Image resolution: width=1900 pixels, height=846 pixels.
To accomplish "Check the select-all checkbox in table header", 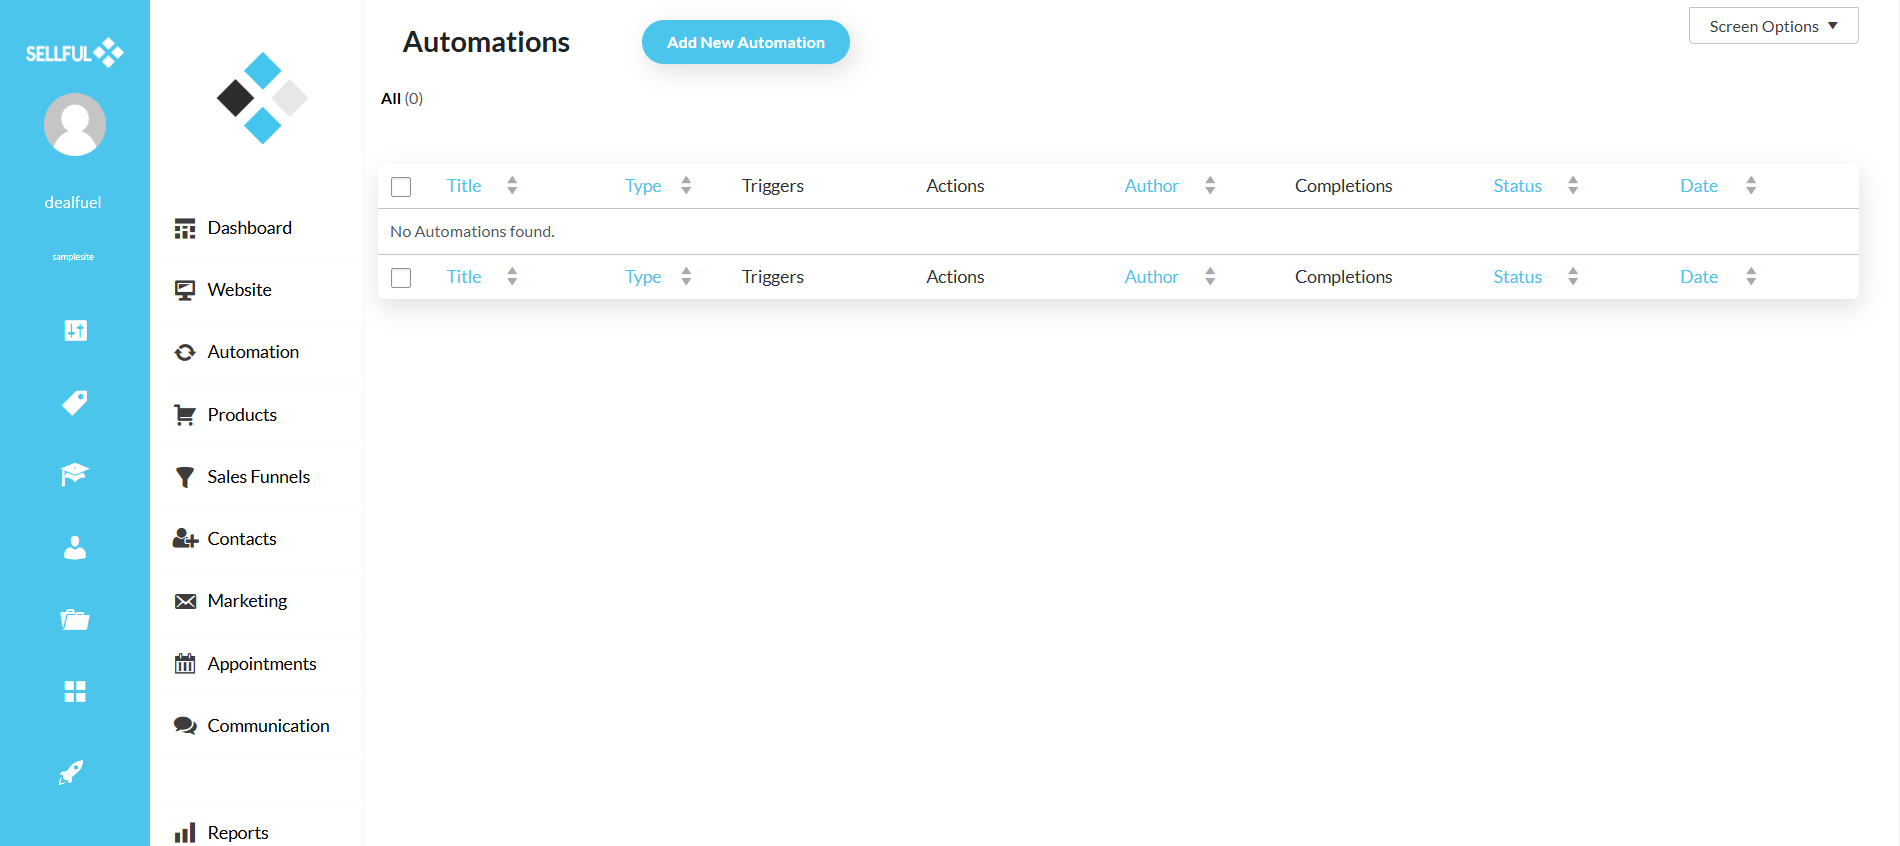I will pos(401,187).
